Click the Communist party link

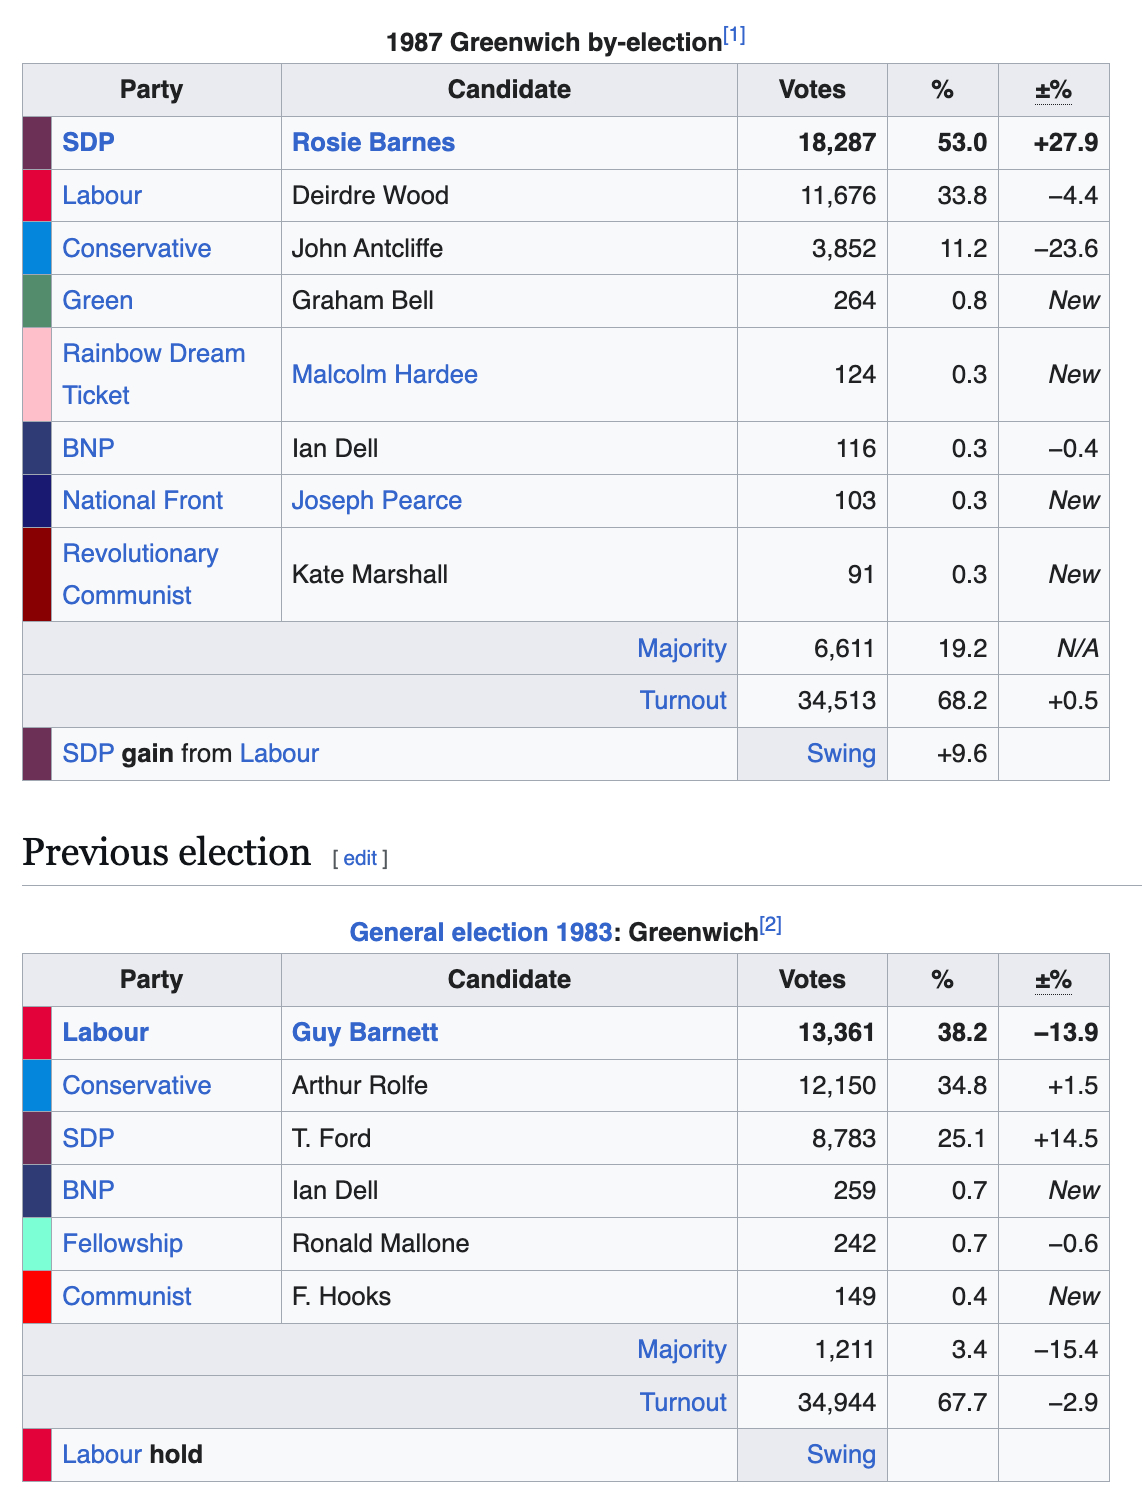click(126, 1296)
